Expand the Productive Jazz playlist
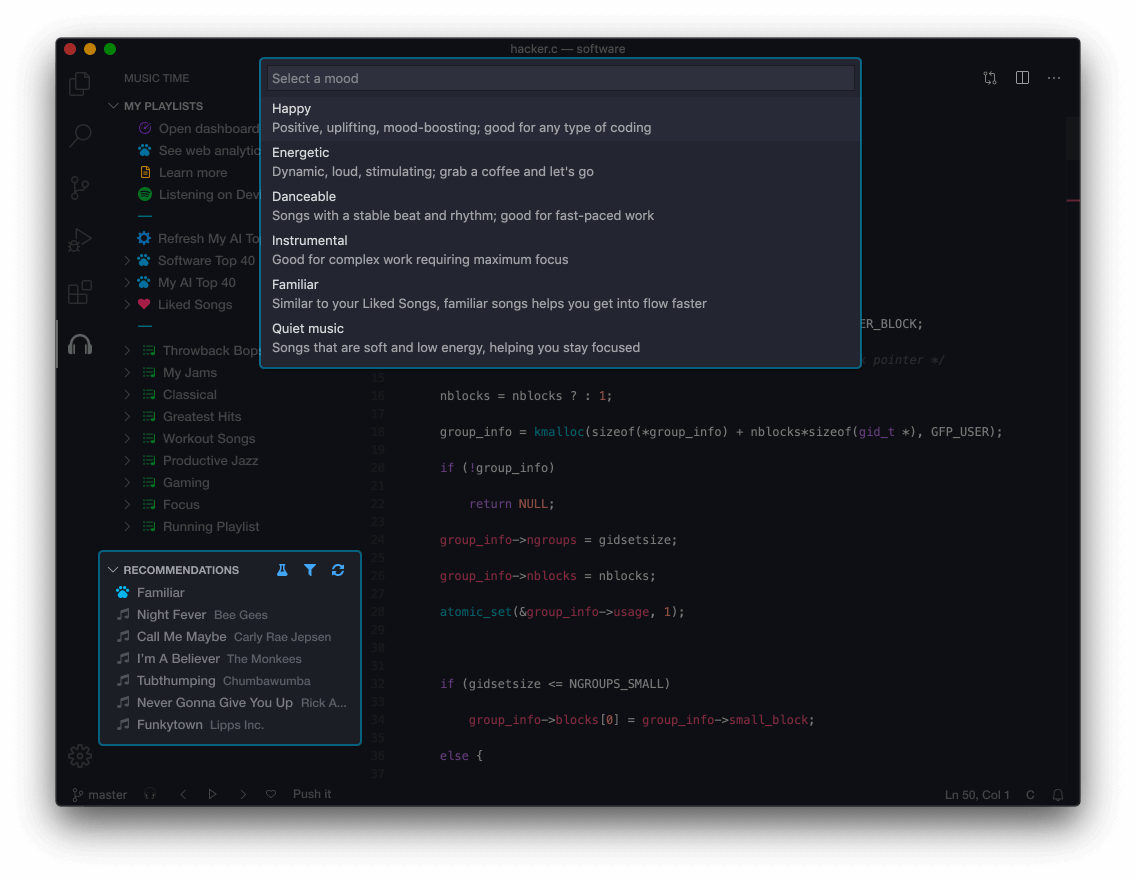Viewport: 1136px width, 880px height. (x=127, y=461)
